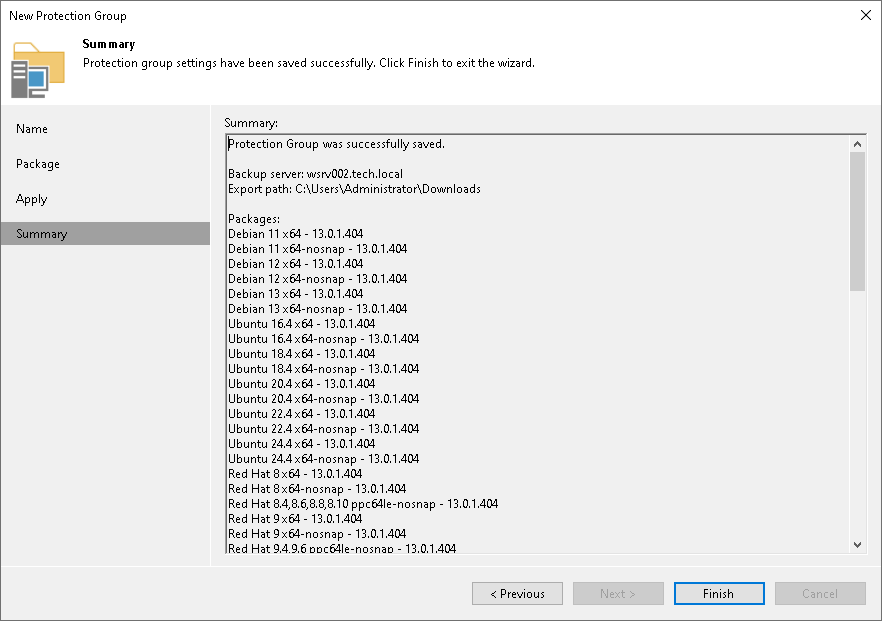The image size is (882, 621).
Task: Click the 'Packages:' heading line
Action: [254, 219]
